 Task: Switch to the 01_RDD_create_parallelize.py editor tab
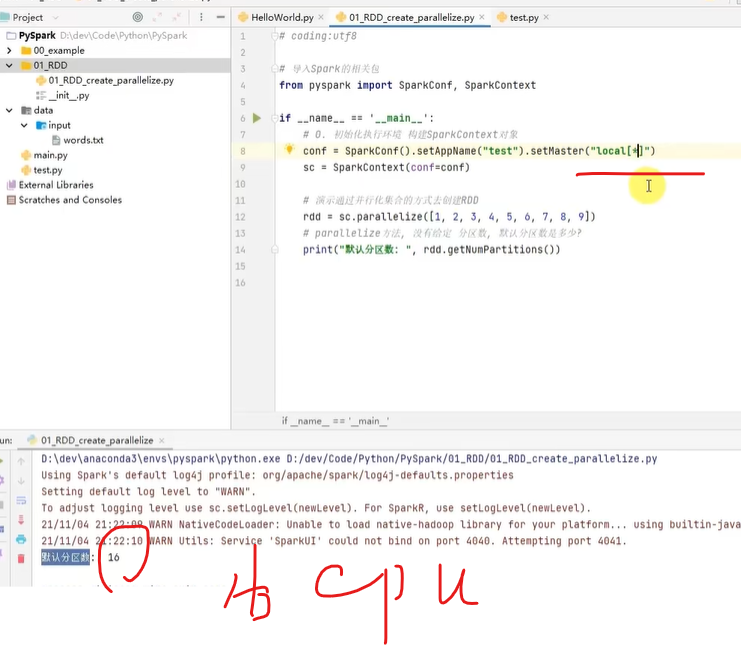click(x=412, y=17)
